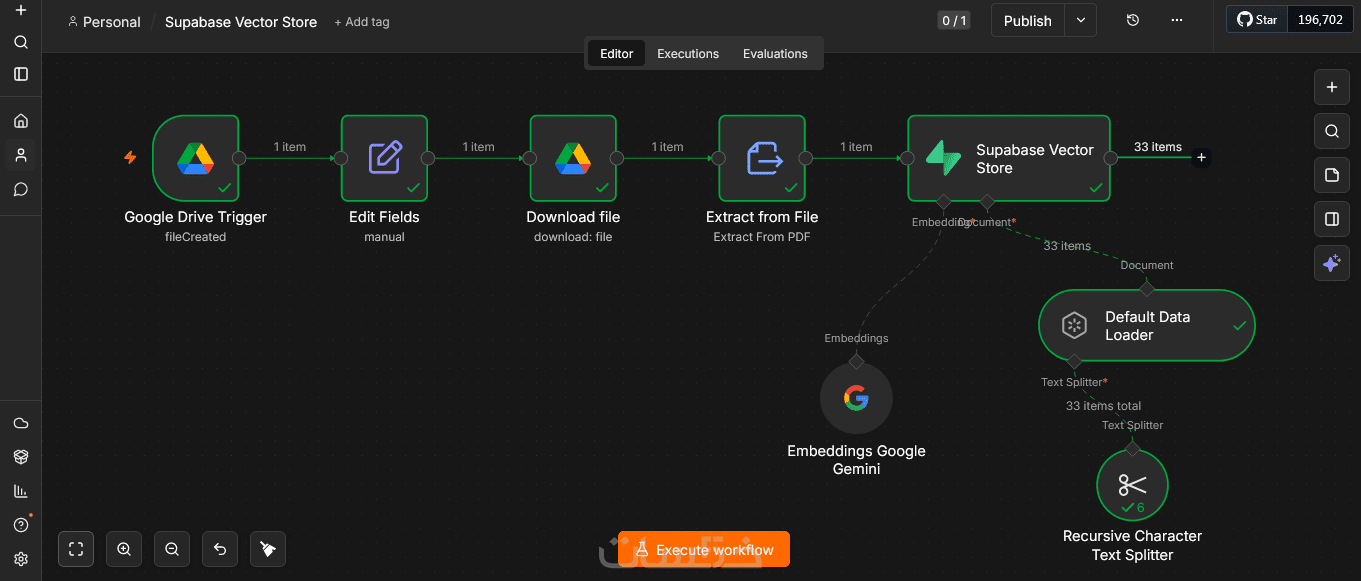Open the Recursive Character Text Splitter node
This screenshot has width=1361, height=581.
click(1132, 485)
